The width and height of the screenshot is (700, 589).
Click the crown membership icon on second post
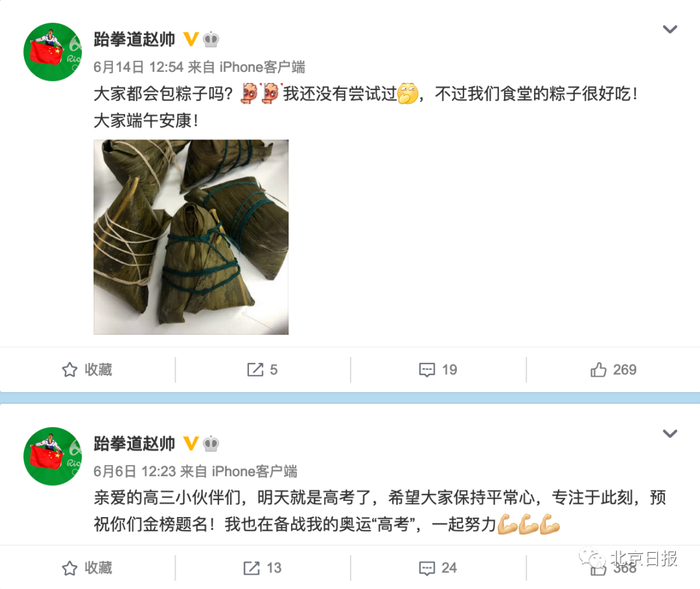click(211, 444)
